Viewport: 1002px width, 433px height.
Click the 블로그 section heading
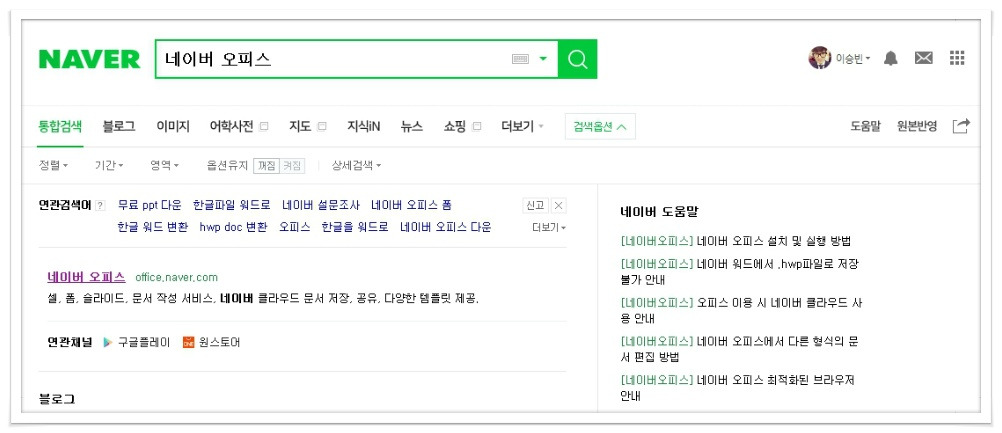coord(57,399)
